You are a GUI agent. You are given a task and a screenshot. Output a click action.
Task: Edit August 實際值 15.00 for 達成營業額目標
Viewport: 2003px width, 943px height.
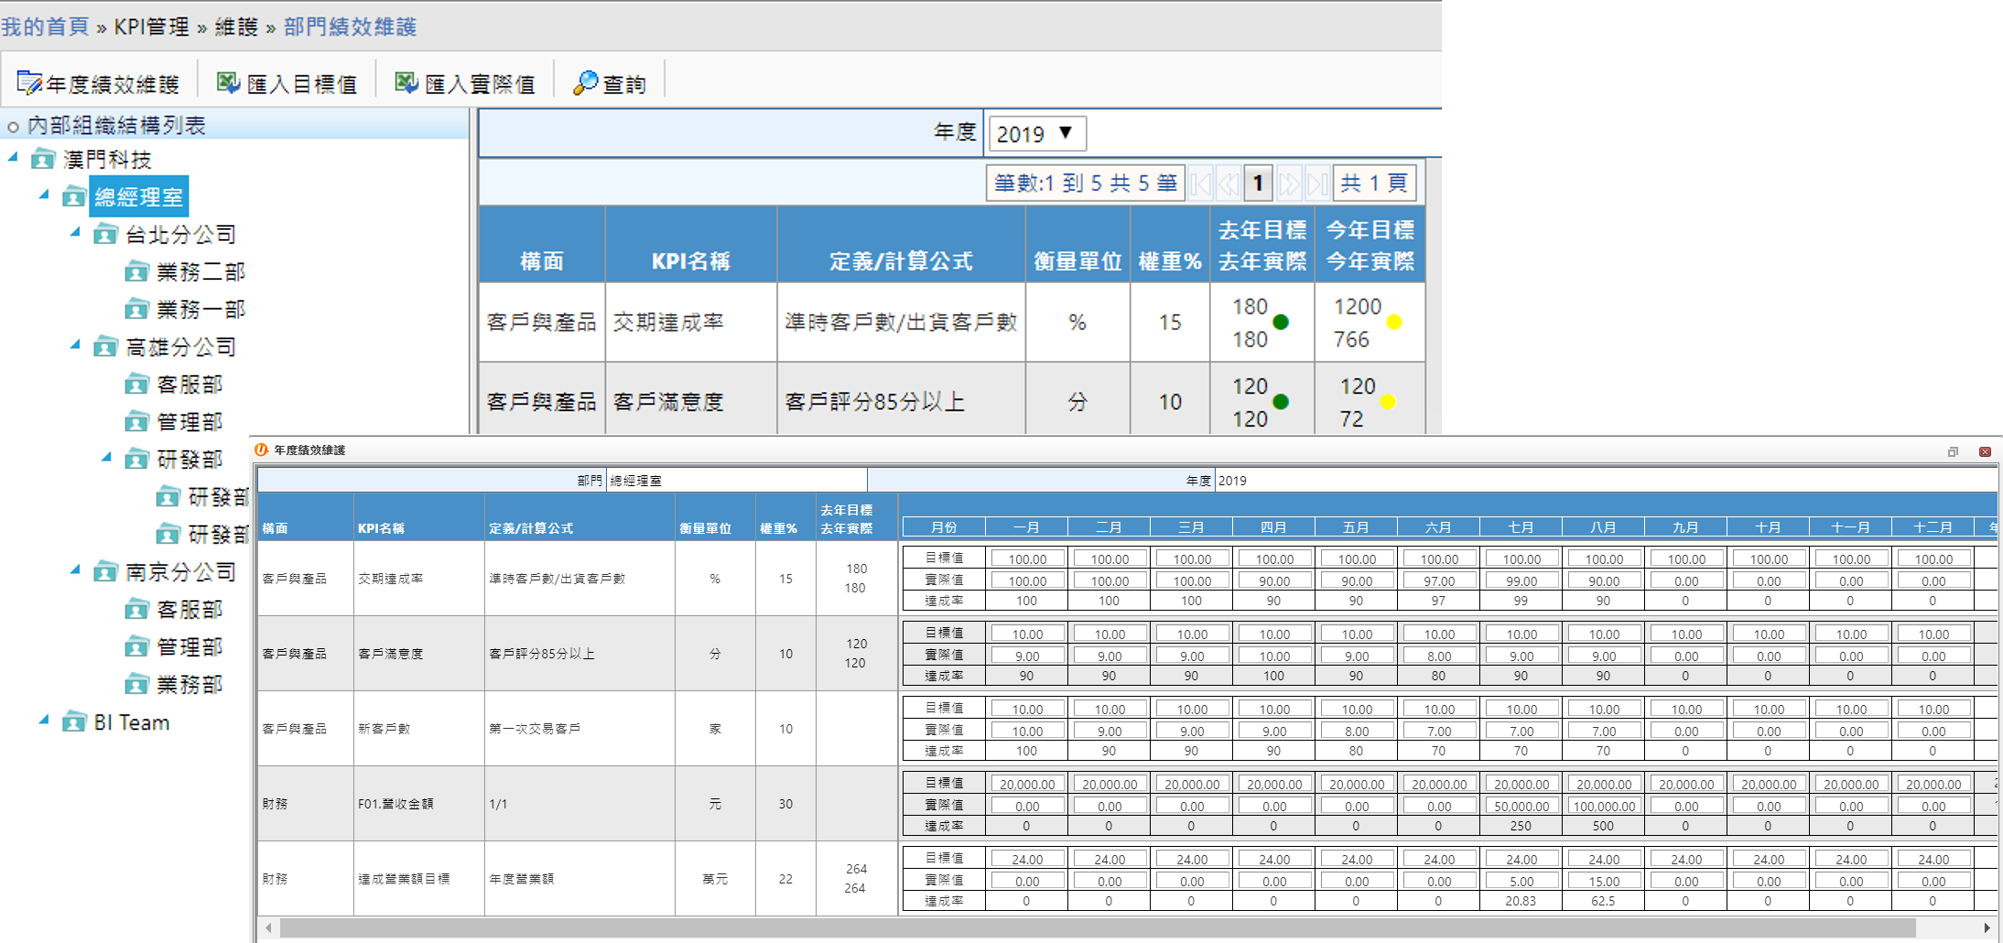pyautogui.click(x=1604, y=881)
